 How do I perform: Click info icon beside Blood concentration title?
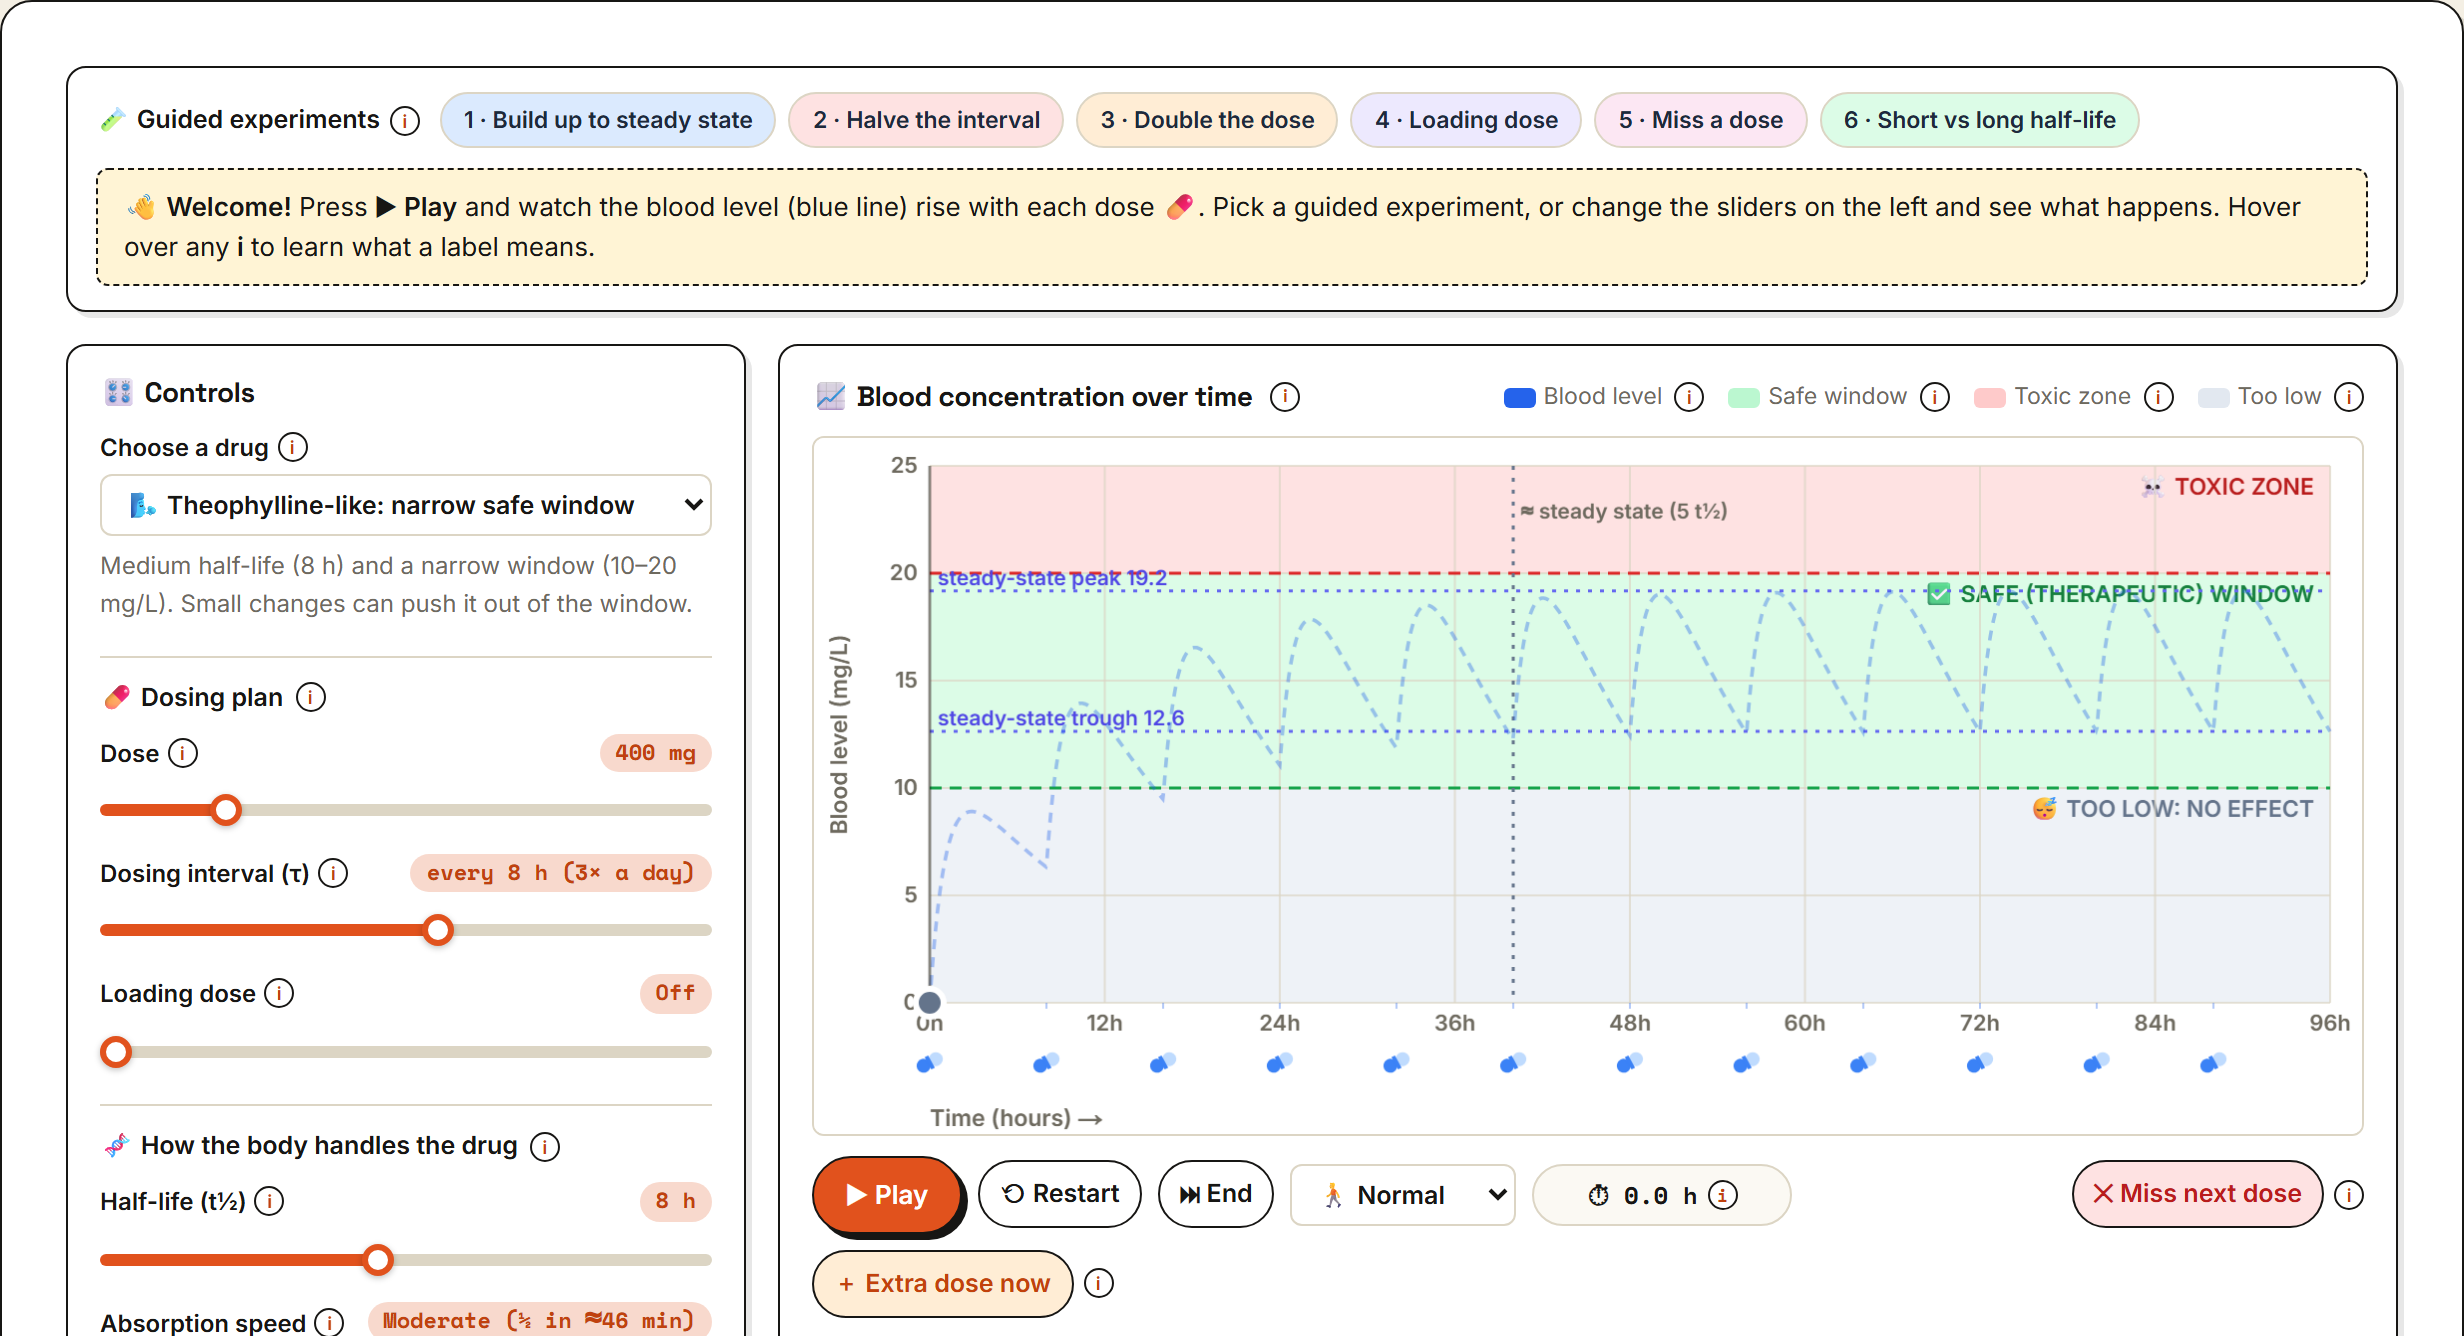[1285, 397]
